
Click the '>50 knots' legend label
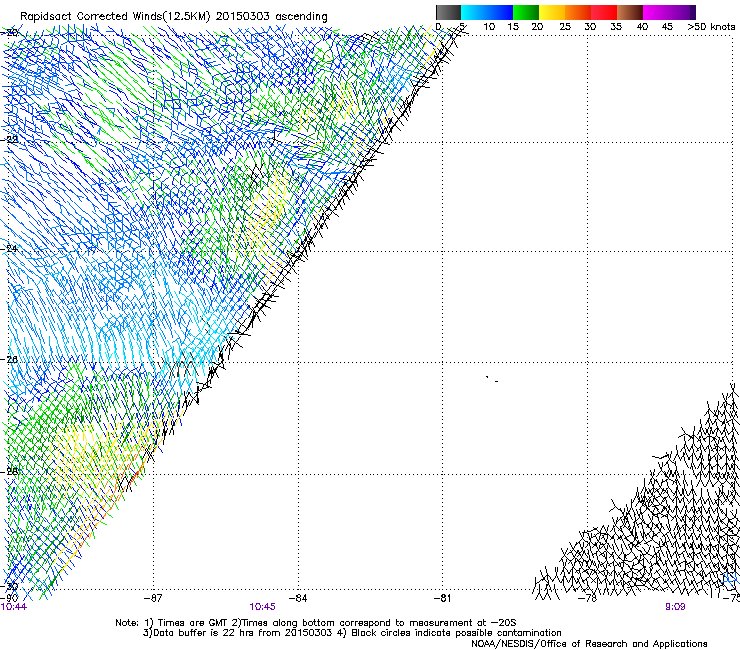tap(711, 26)
